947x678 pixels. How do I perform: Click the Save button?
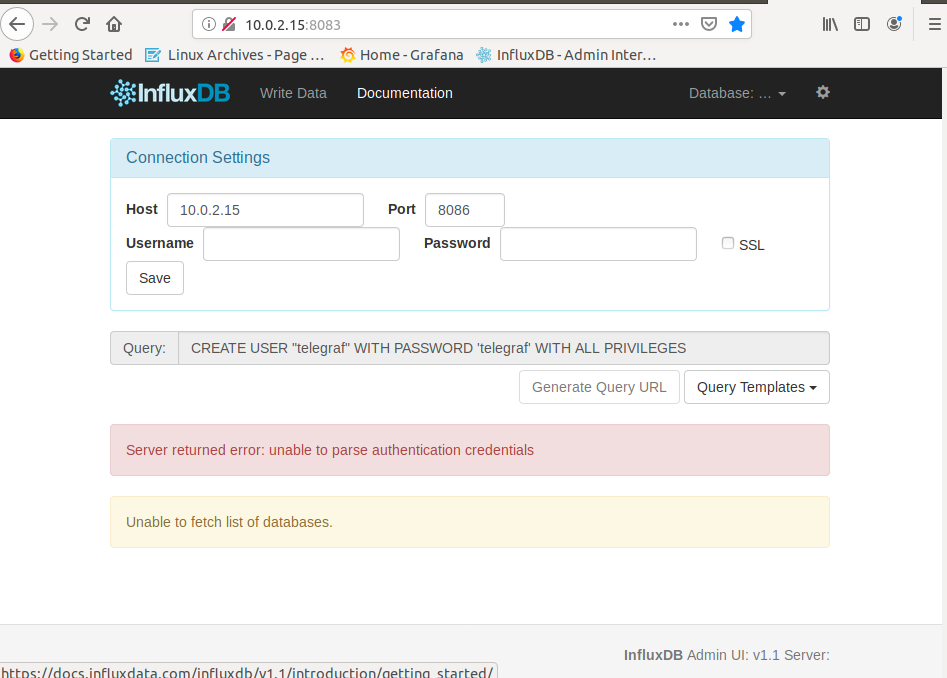(x=155, y=278)
